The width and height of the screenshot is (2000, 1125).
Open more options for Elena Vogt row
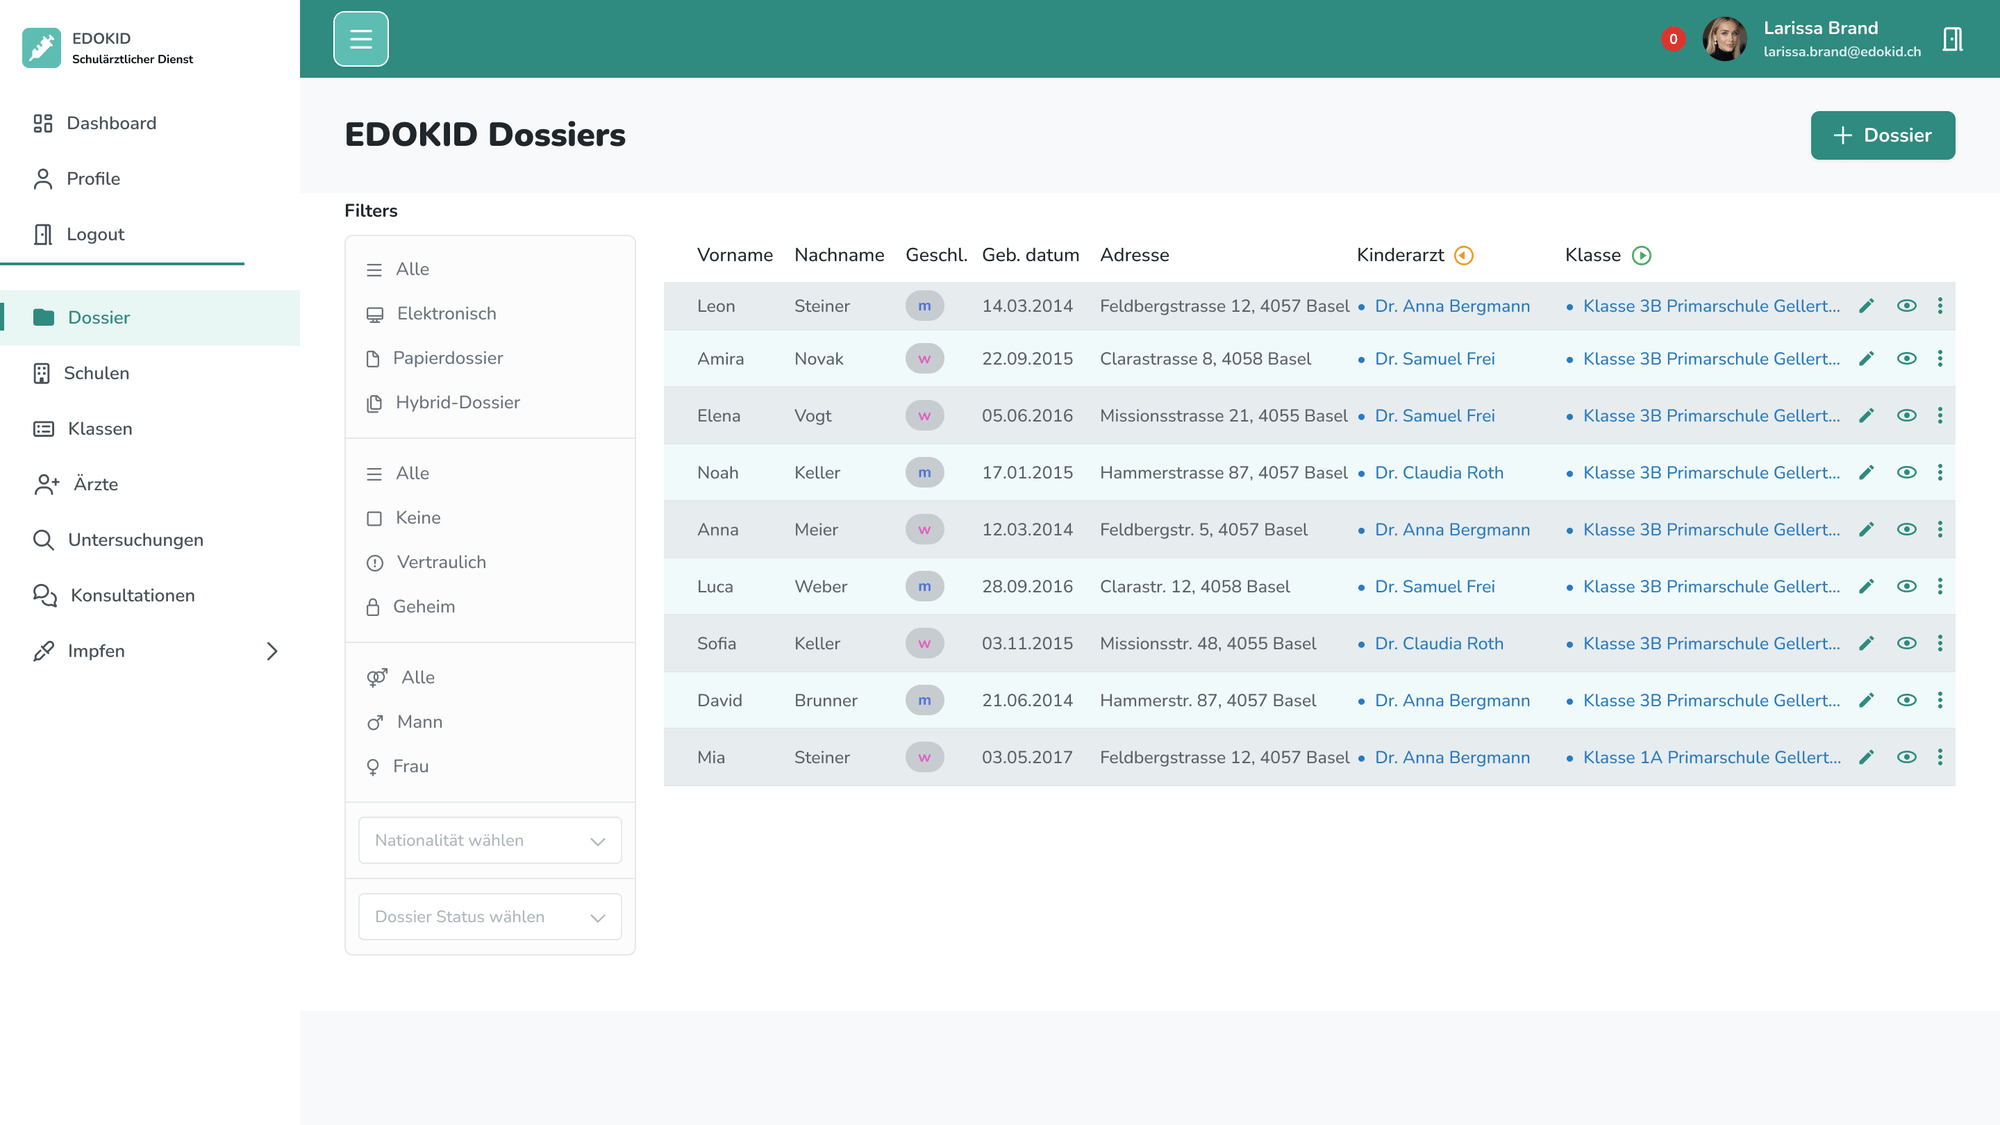tap(1940, 416)
